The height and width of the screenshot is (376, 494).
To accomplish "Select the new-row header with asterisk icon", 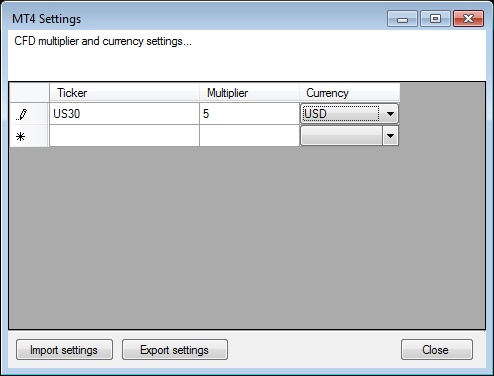I will click(29, 136).
